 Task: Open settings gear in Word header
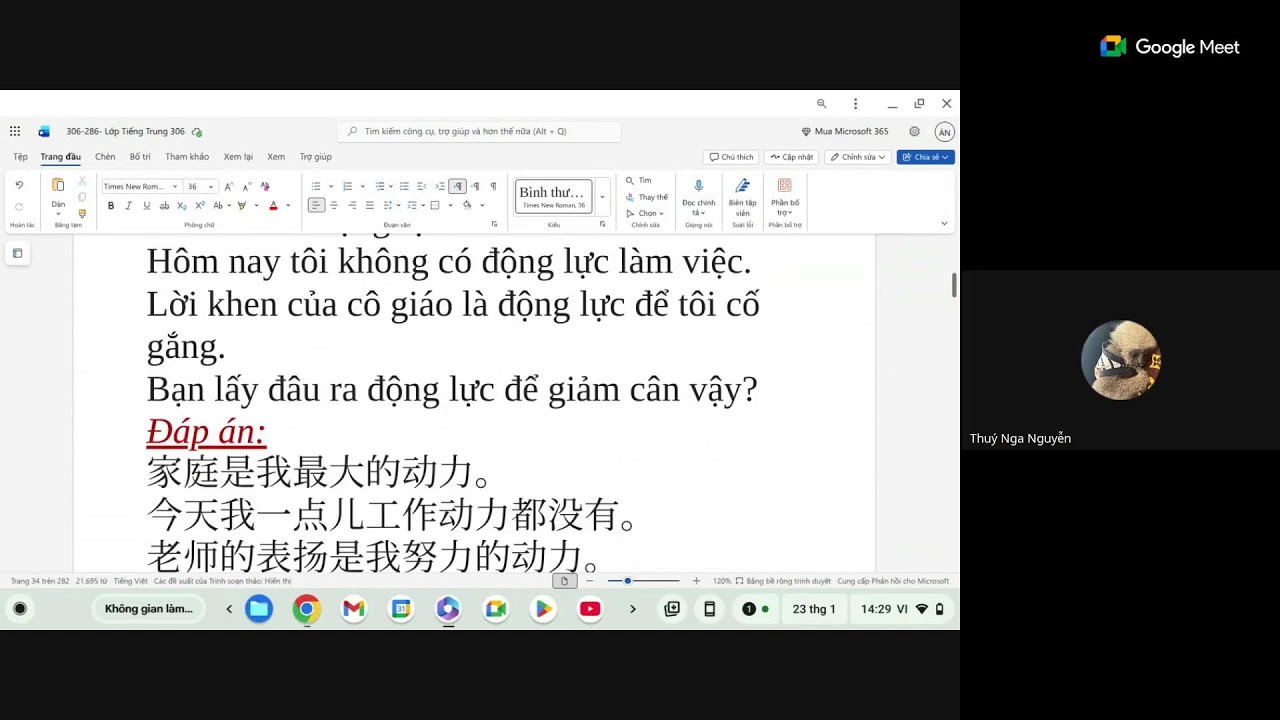point(914,131)
